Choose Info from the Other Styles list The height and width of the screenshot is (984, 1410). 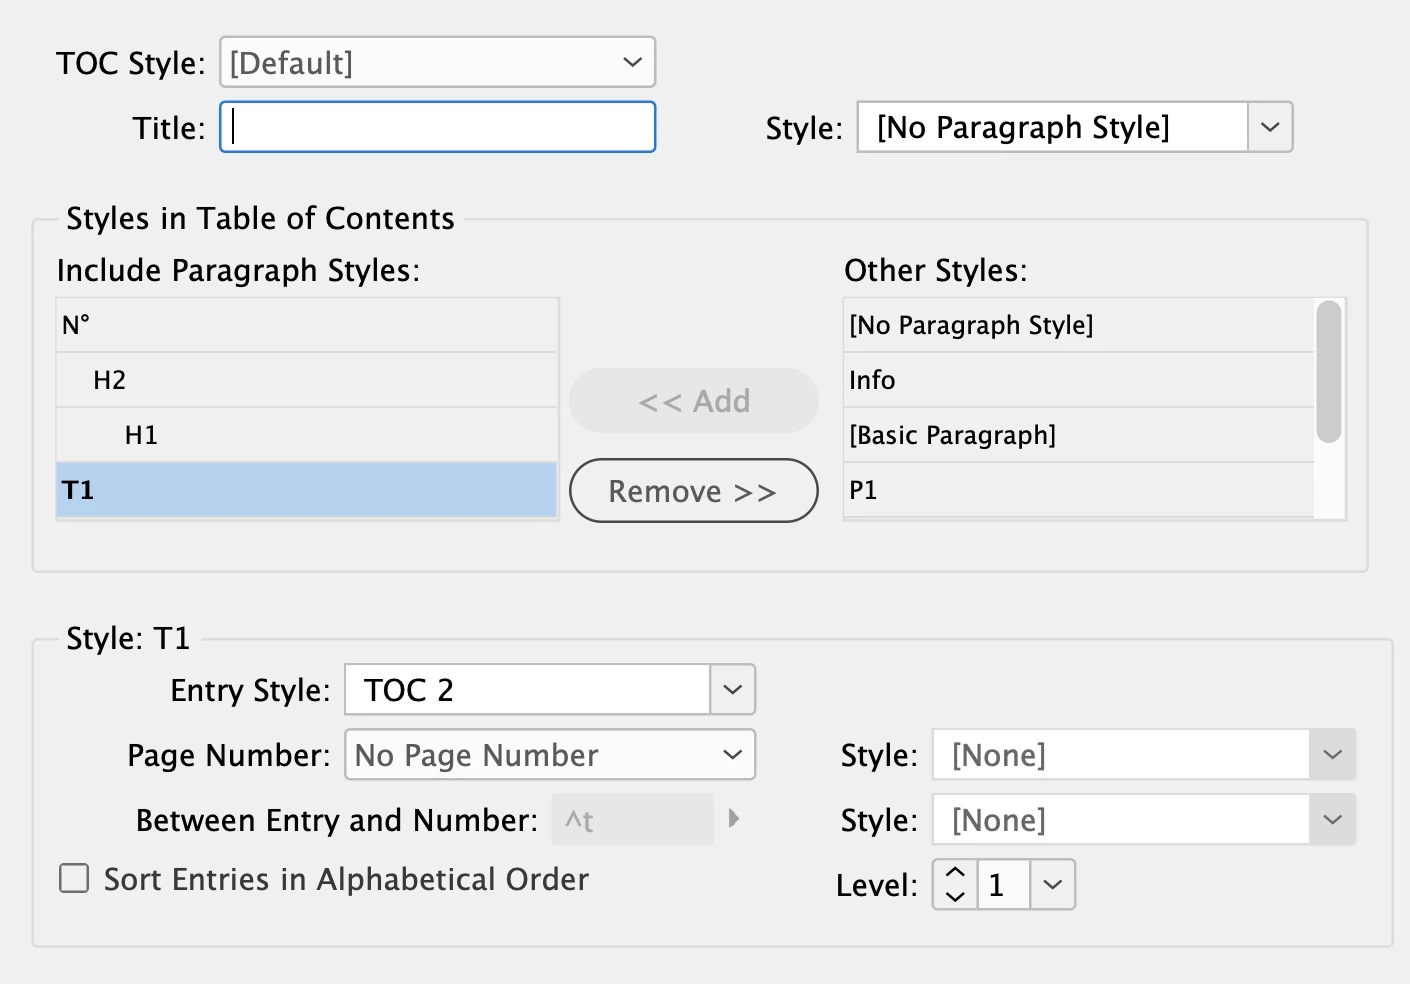point(1078,380)
